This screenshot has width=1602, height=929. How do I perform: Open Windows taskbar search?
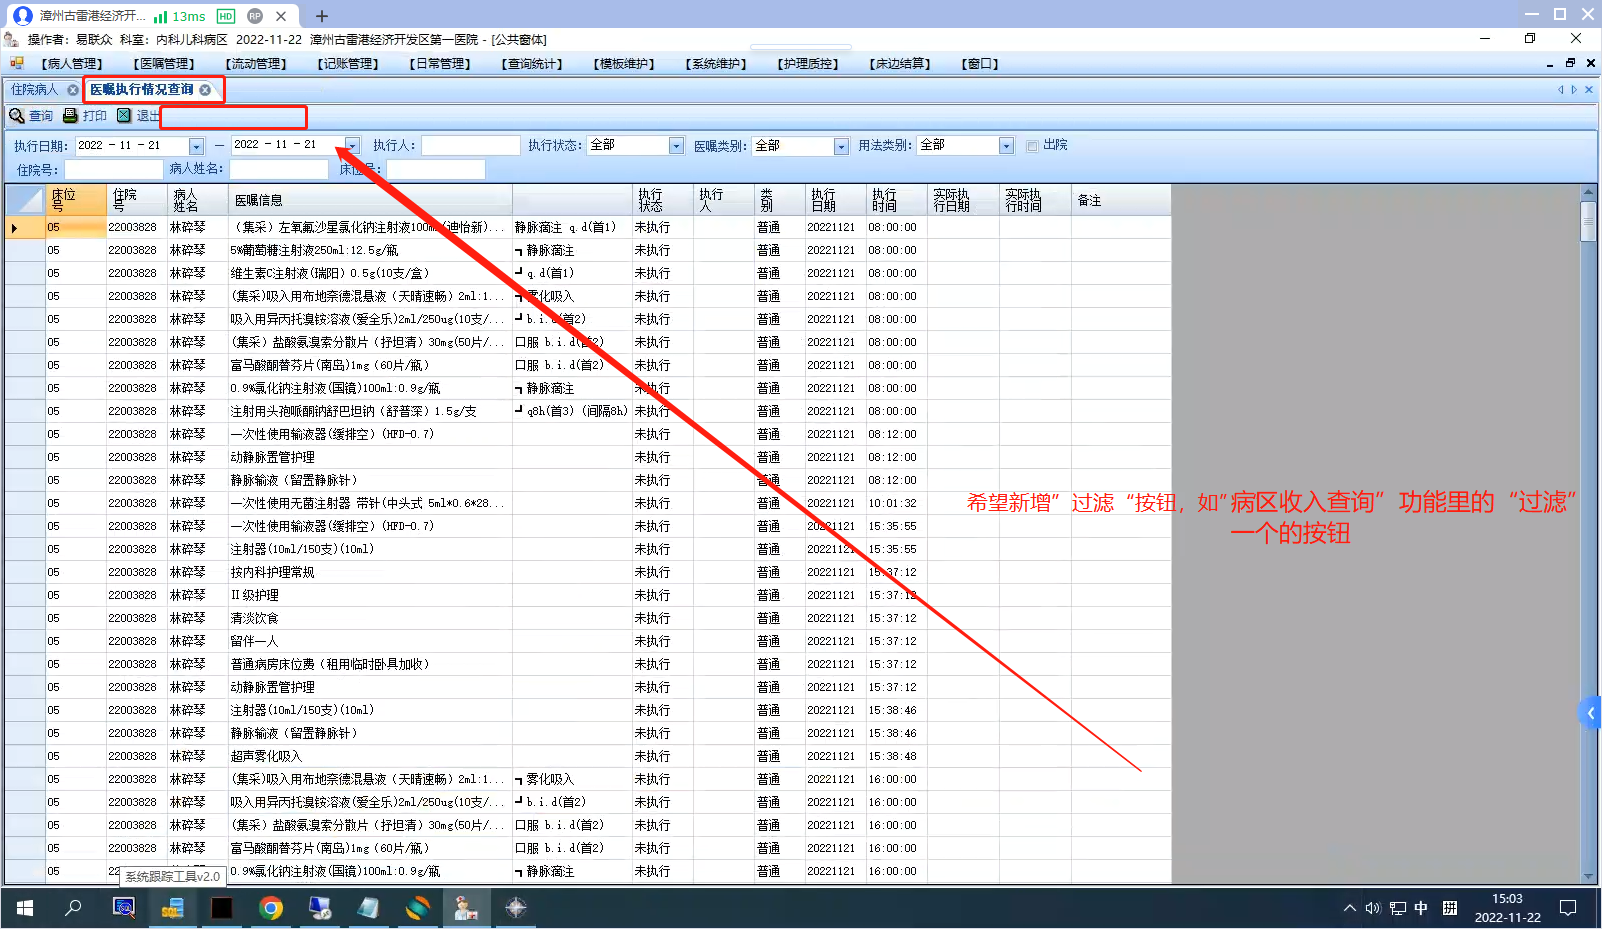point(74,908)
